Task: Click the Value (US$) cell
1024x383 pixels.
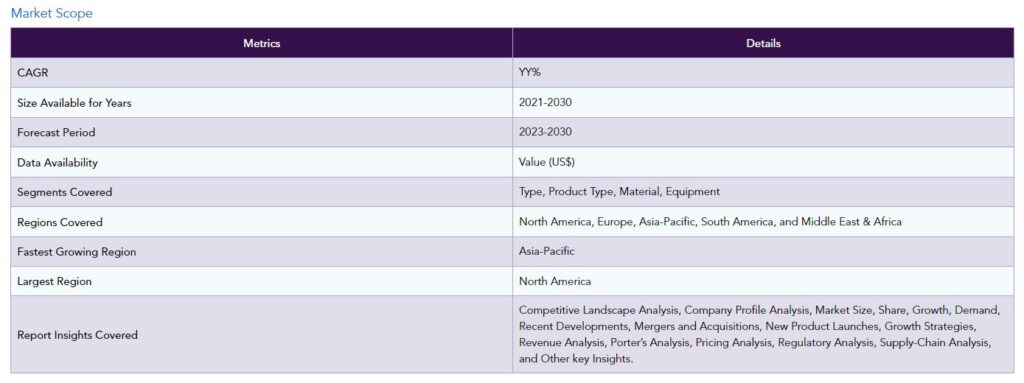Action: tap(763, 162)
